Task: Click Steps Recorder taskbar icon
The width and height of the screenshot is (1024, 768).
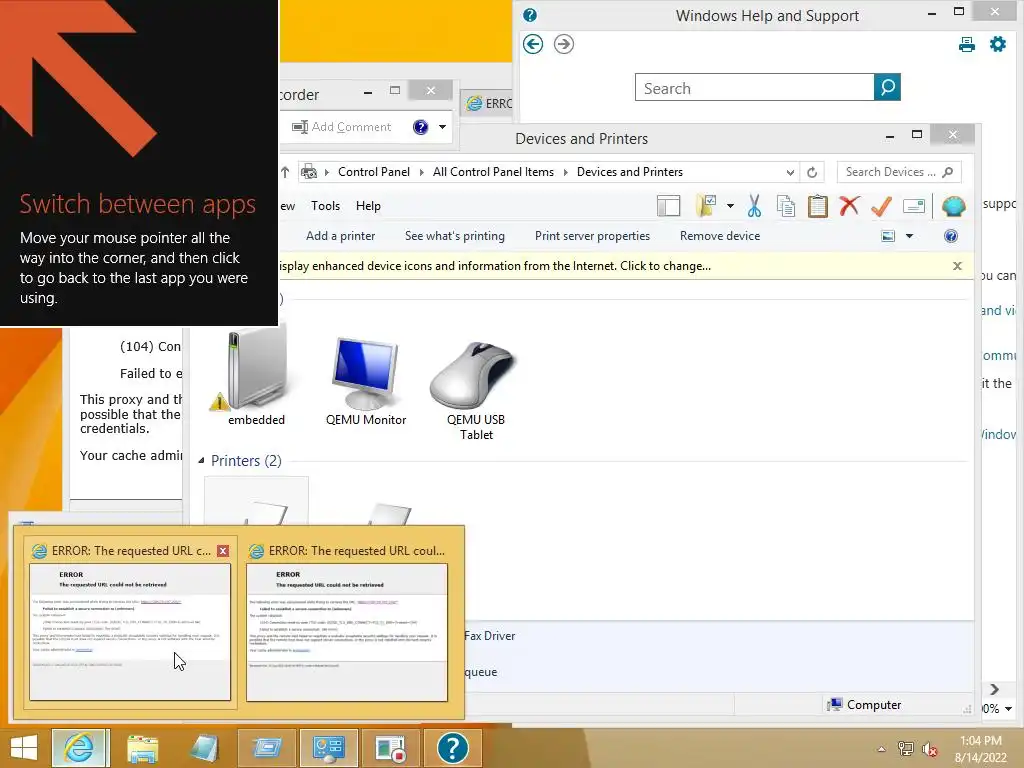Action: 391,748
